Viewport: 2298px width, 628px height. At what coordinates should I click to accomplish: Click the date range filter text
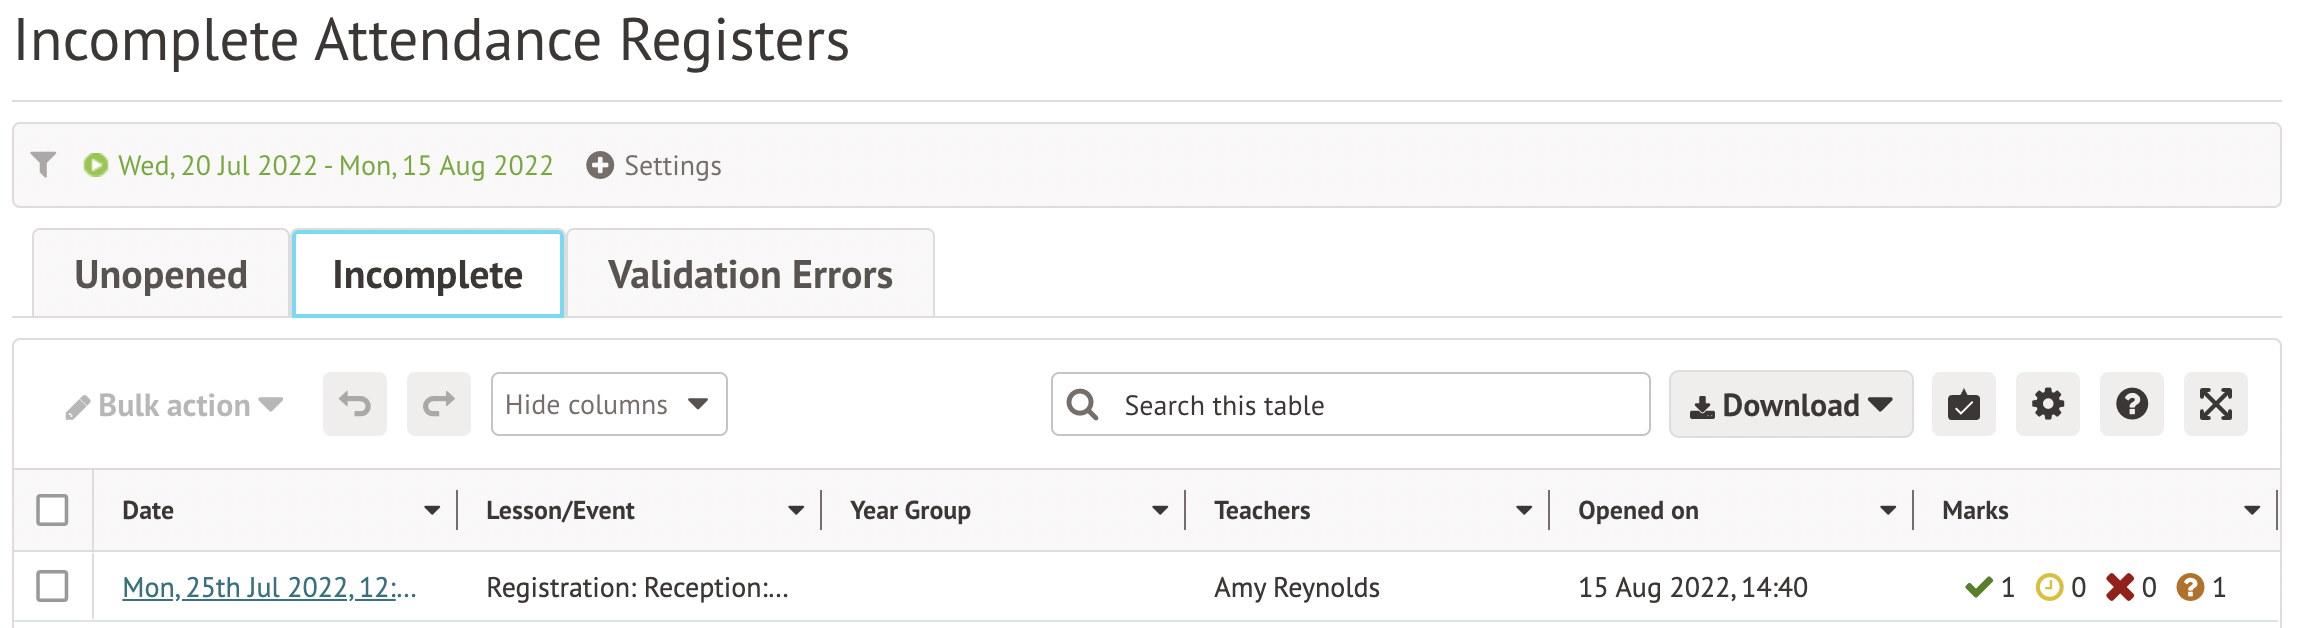335,165
